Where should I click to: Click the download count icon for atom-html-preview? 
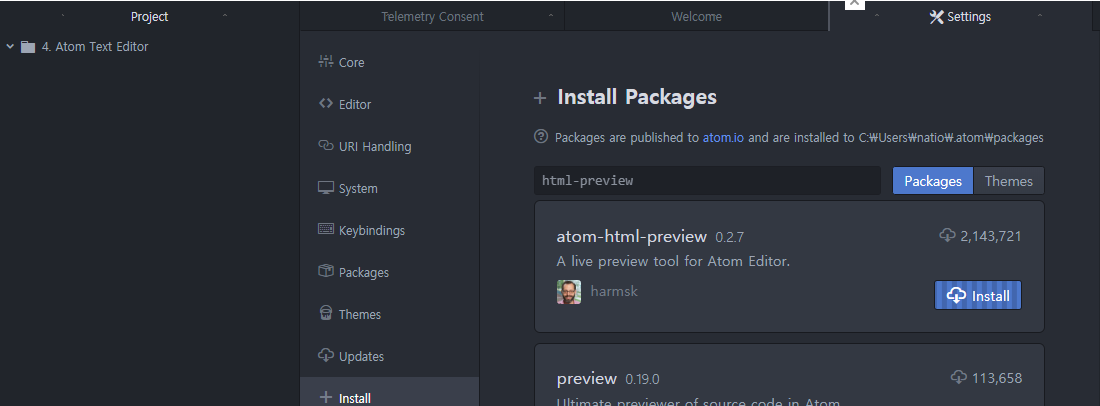(x=948, y=235)
